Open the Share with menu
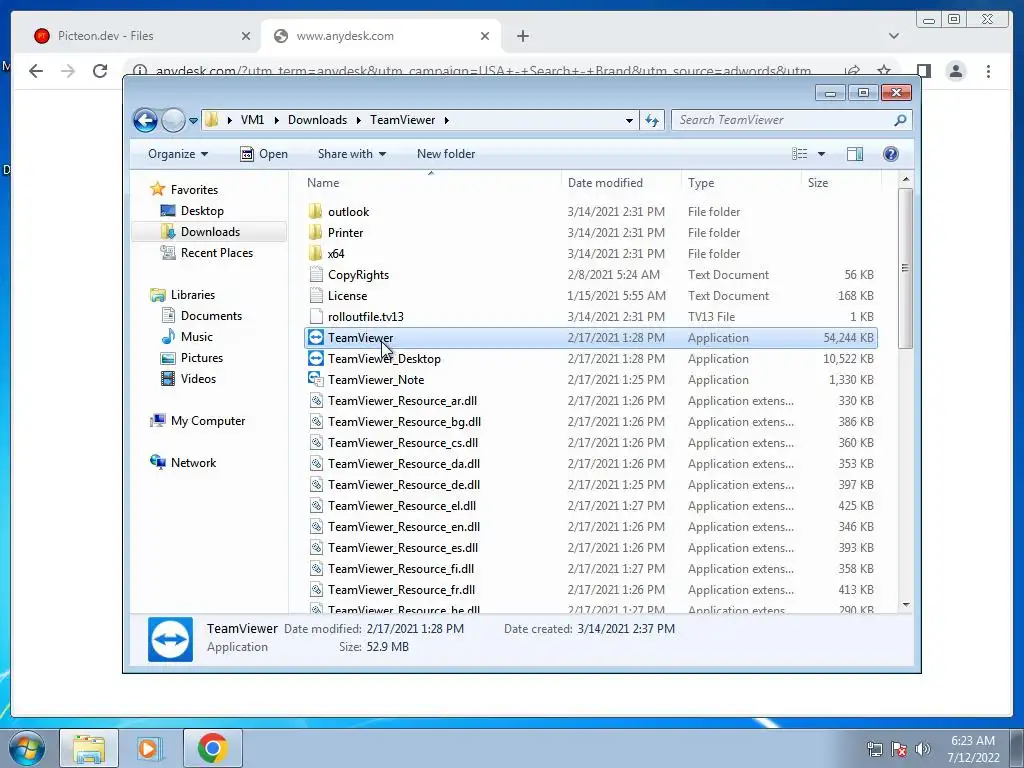Viewport: 1024px width, 768px height. 351,154
